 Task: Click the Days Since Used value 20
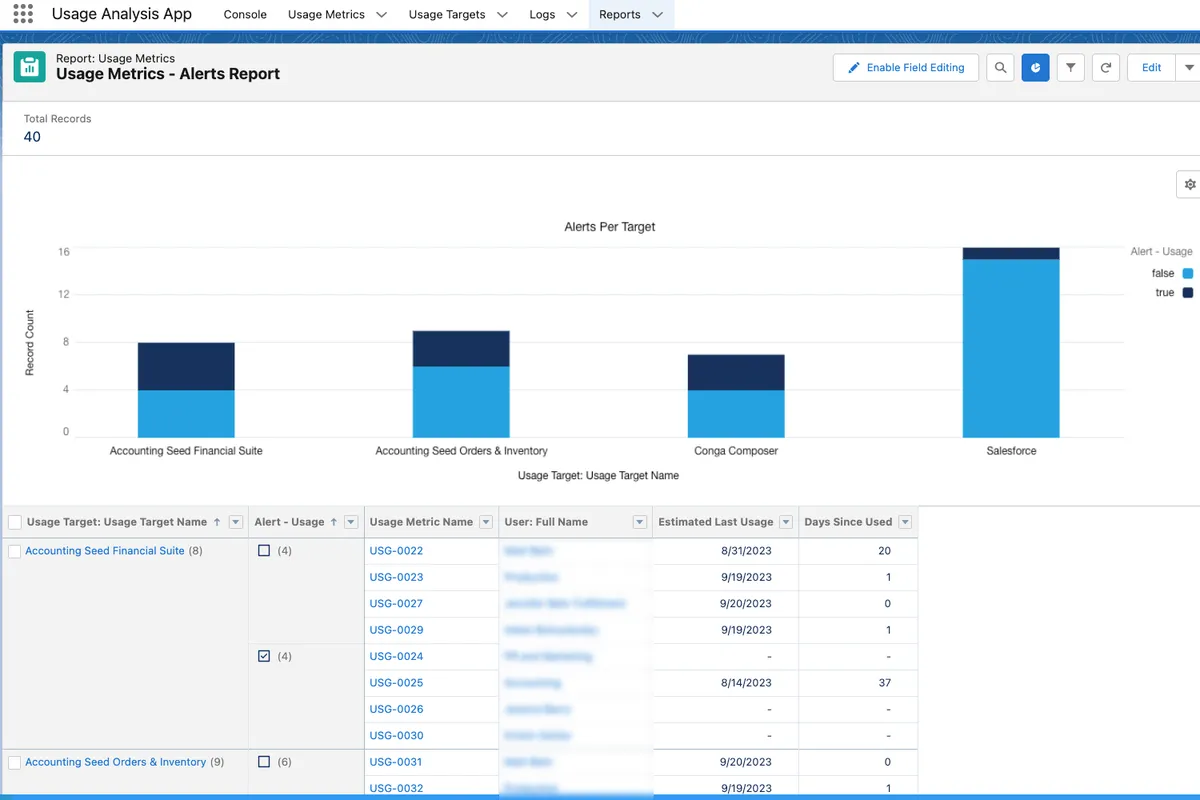[x=884, y=551]
